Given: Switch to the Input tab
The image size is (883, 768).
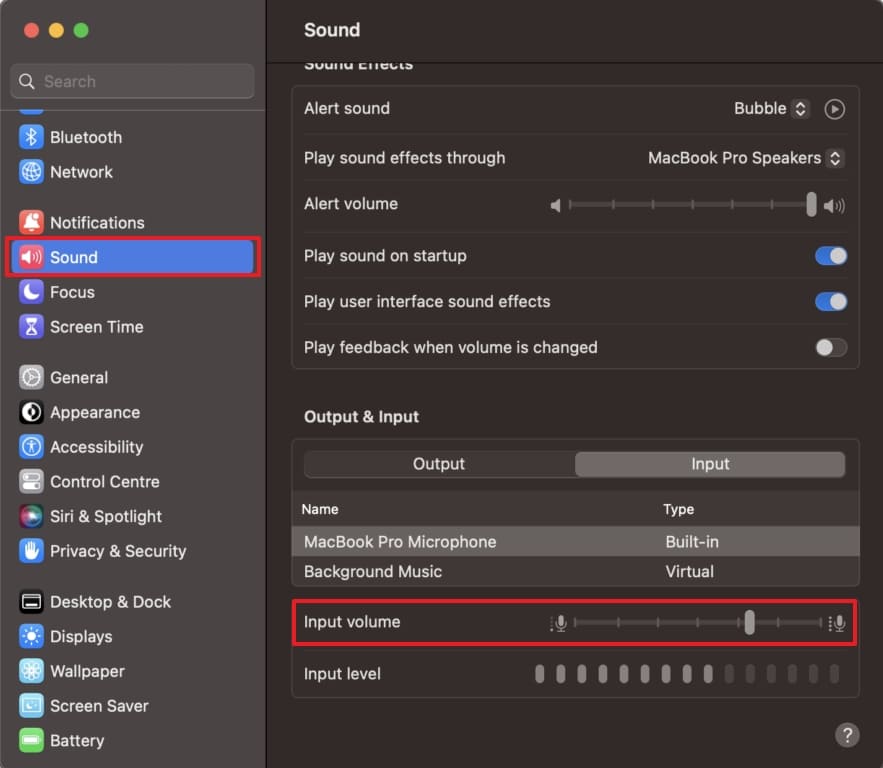Looking at the screenshot, I should (710, 464).
